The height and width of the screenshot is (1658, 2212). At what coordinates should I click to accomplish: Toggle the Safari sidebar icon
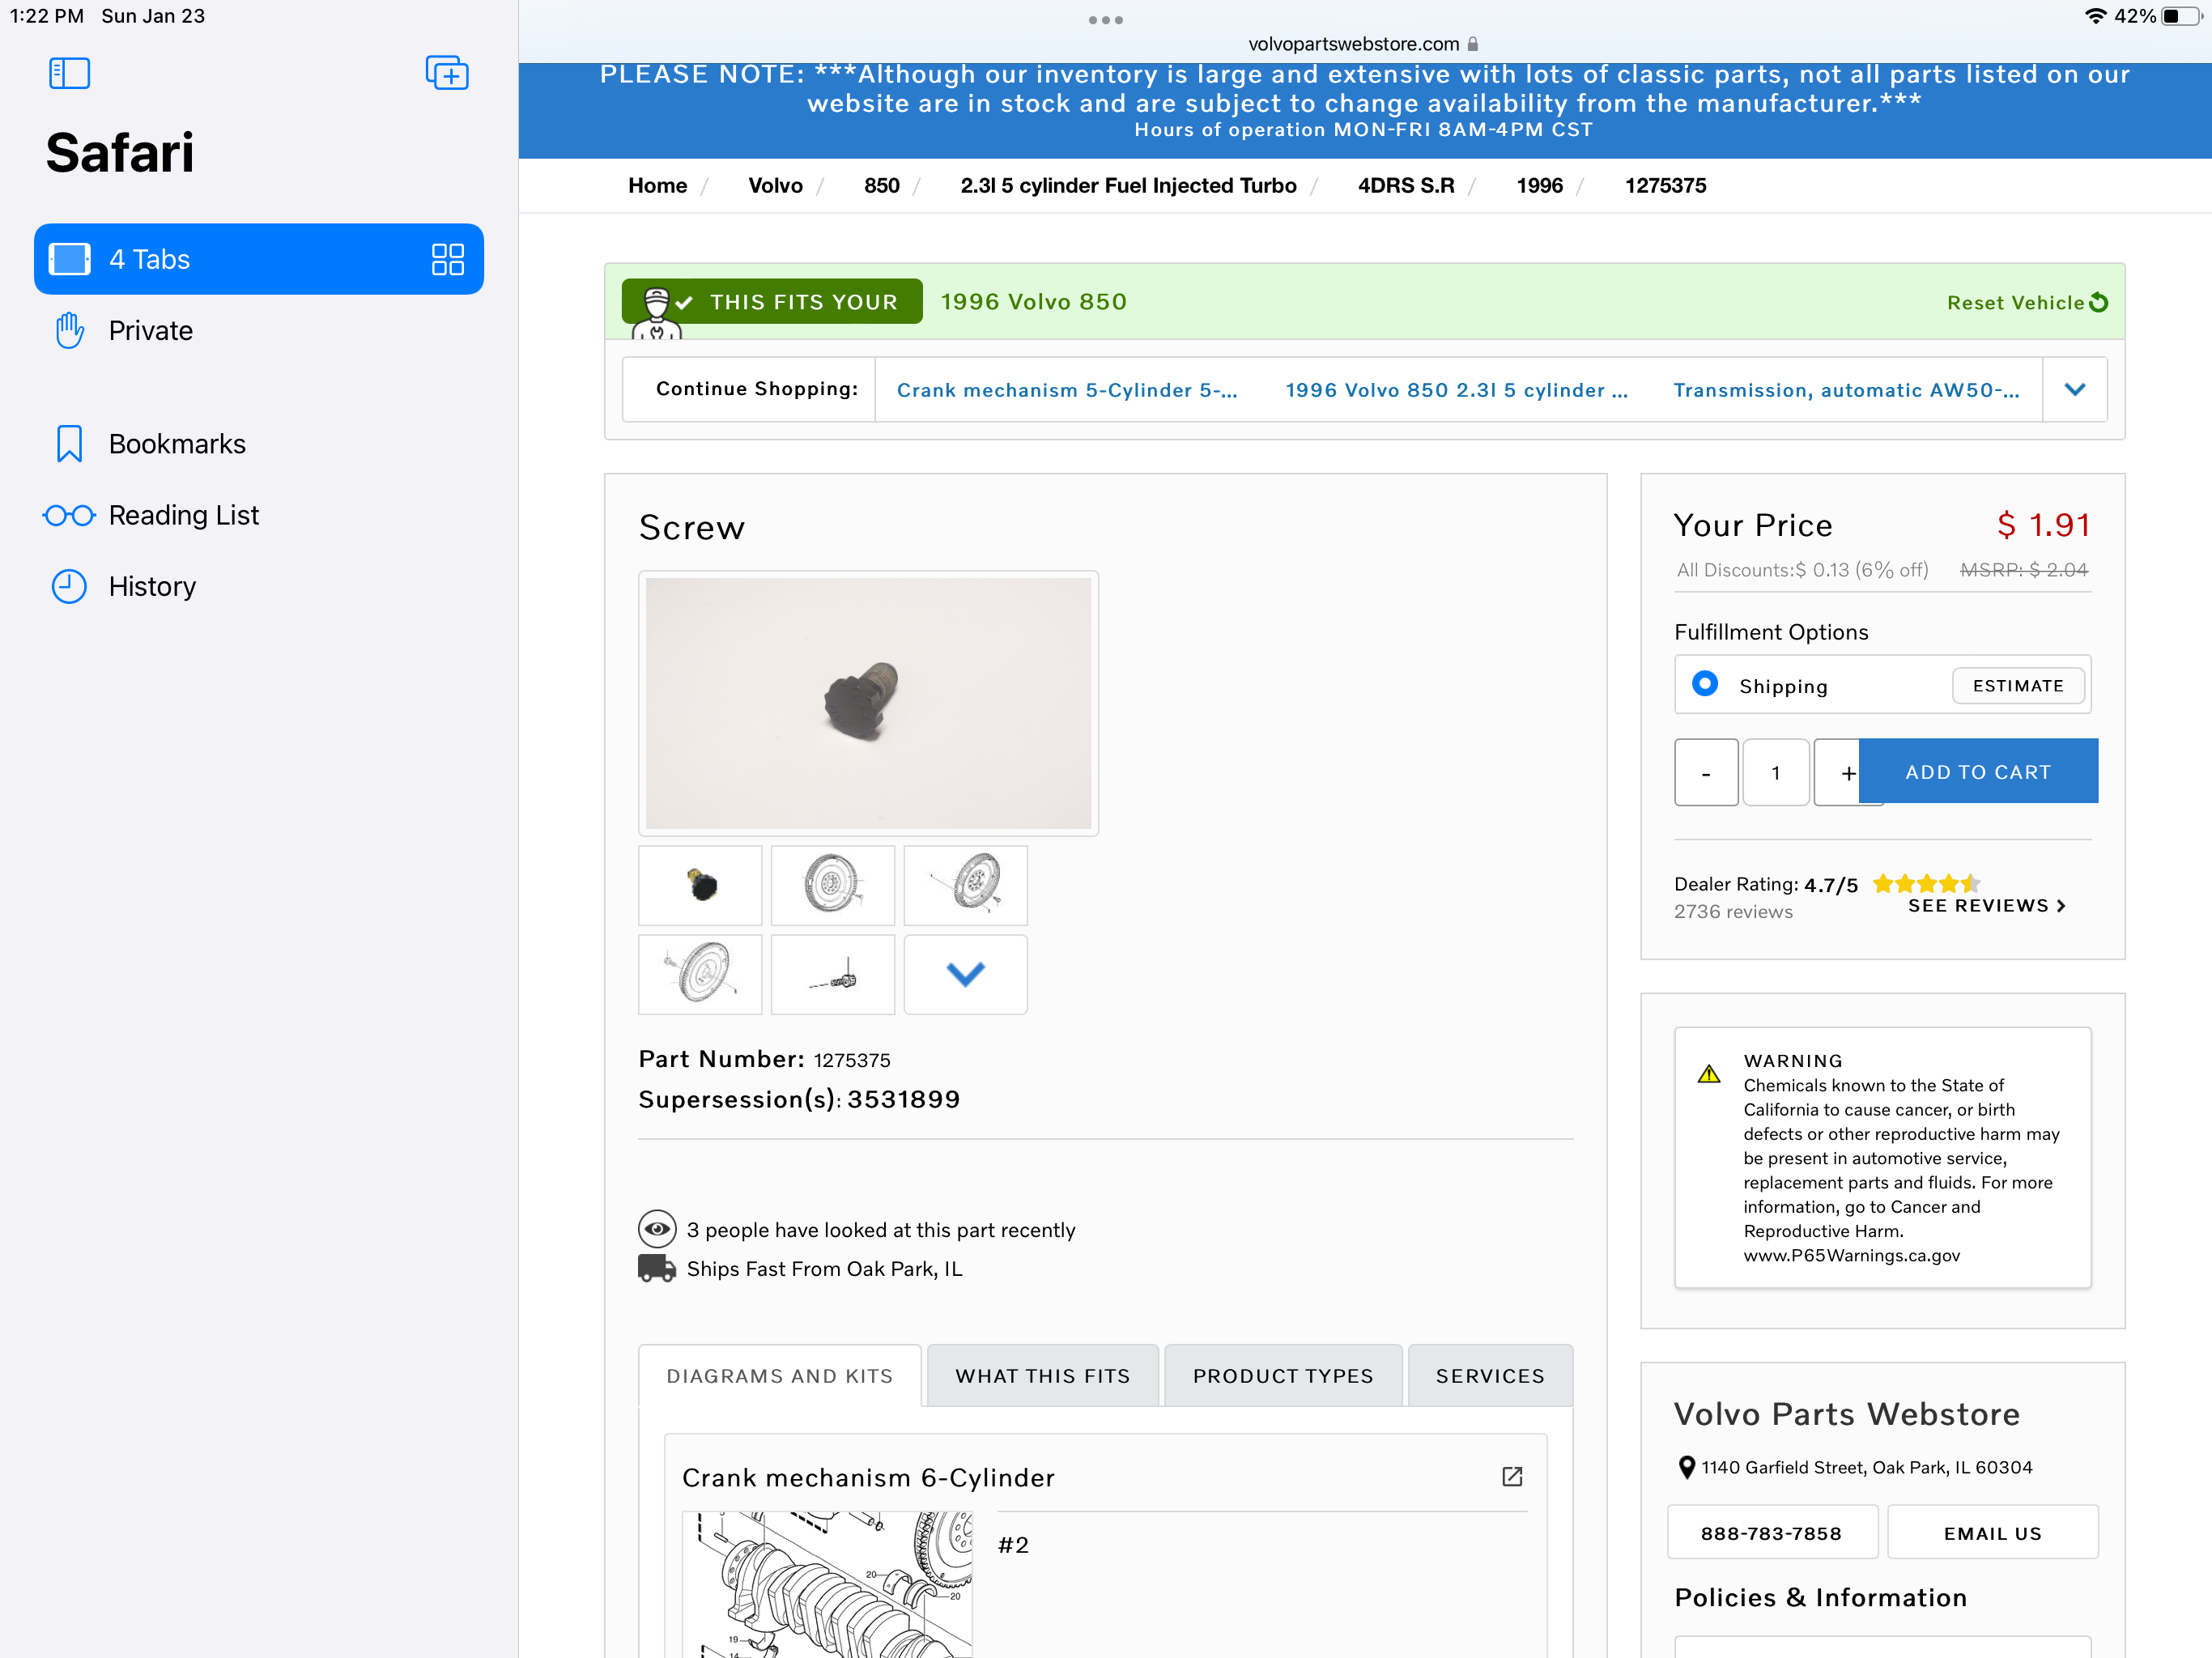[69, 73]
